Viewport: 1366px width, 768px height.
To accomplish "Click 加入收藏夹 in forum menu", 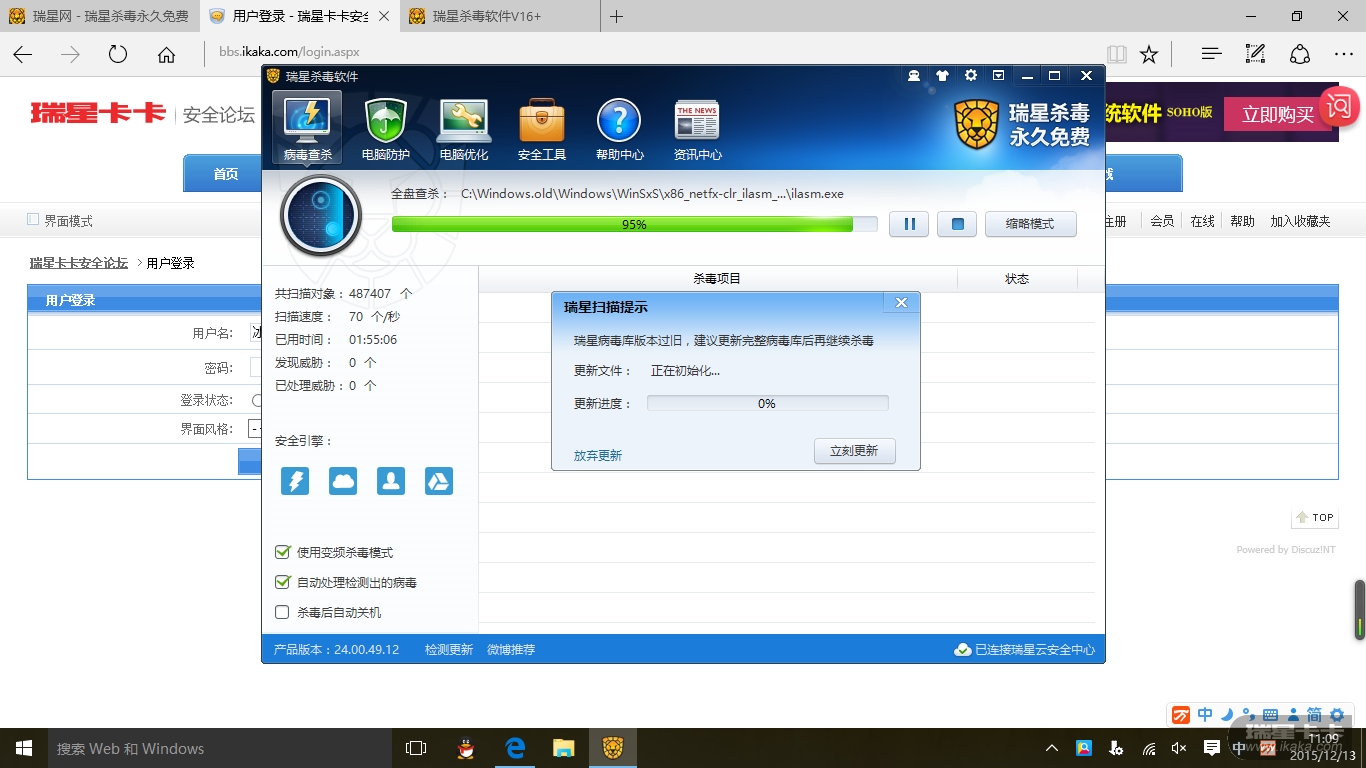I will point(1300,221).
